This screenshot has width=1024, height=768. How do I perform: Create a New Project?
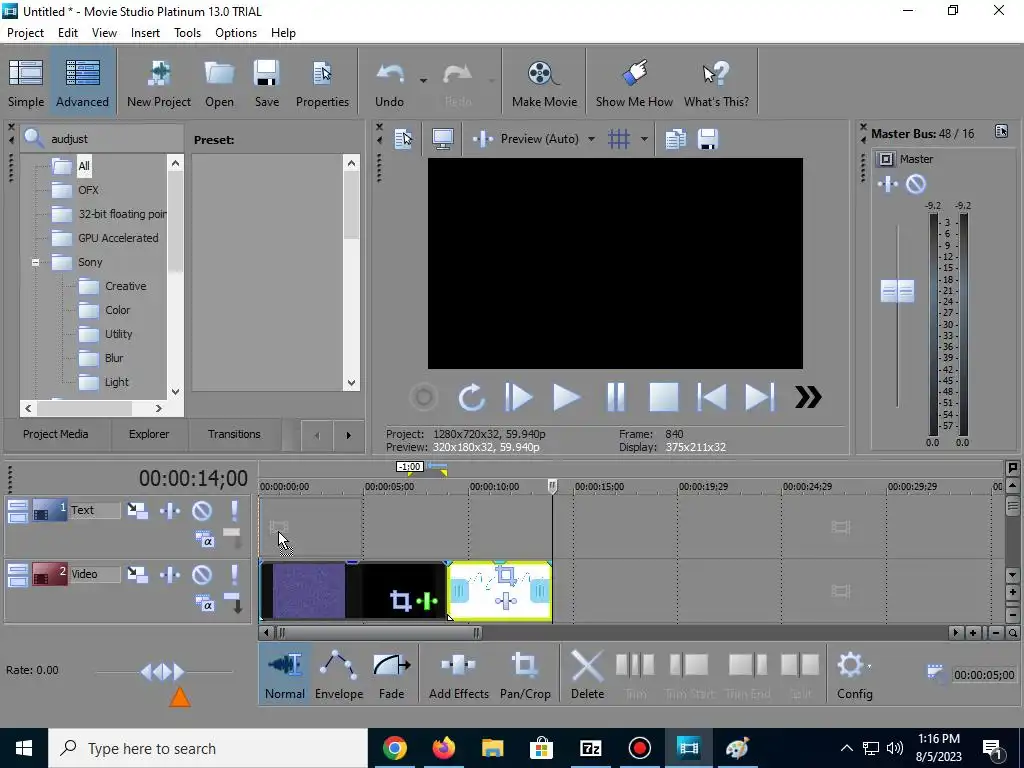tap(159, 82)
